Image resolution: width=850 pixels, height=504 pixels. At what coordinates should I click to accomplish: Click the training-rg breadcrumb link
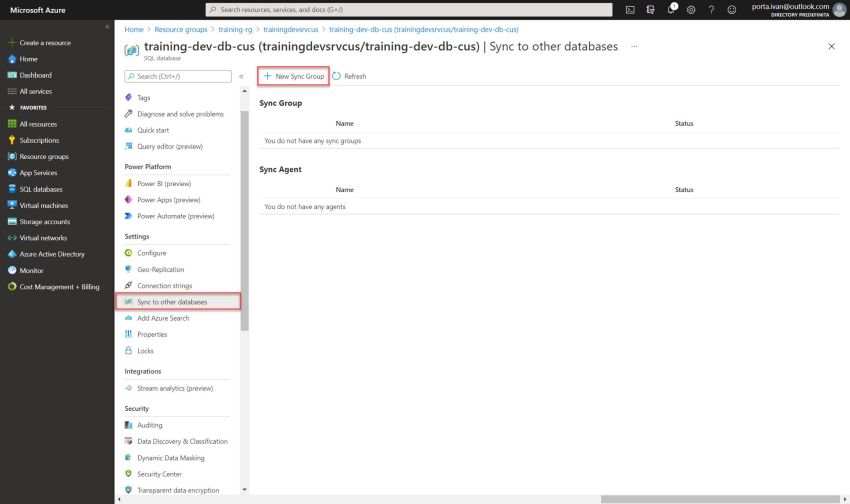(235, 29)
